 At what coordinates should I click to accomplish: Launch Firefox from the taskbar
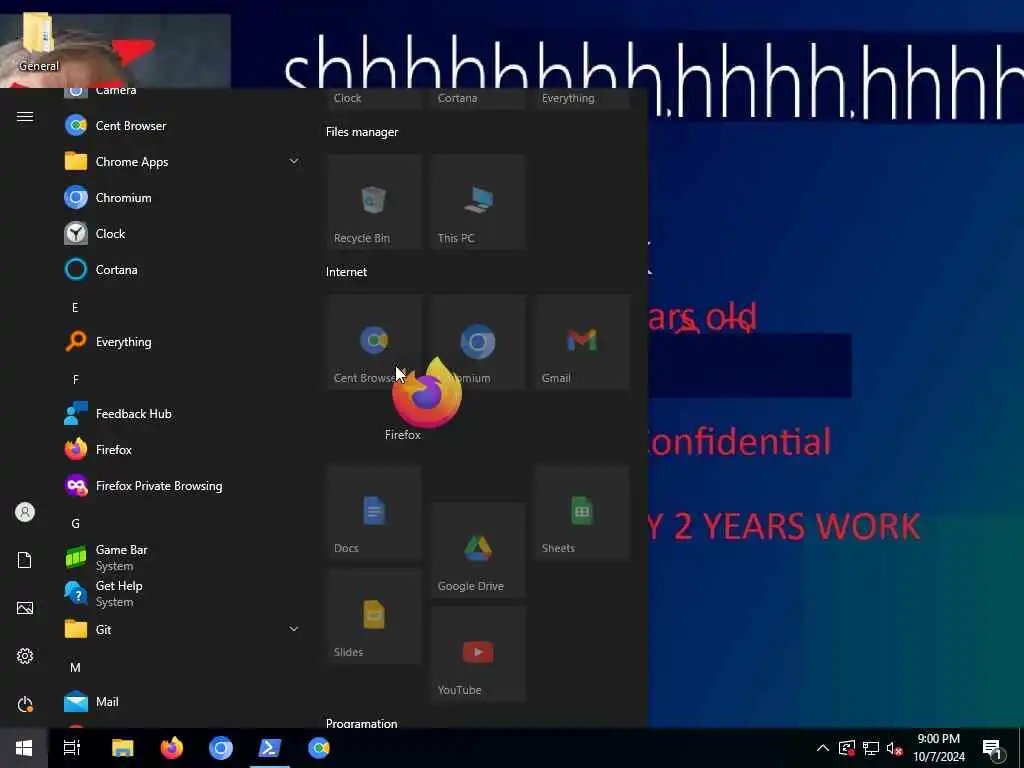point(172,748)
